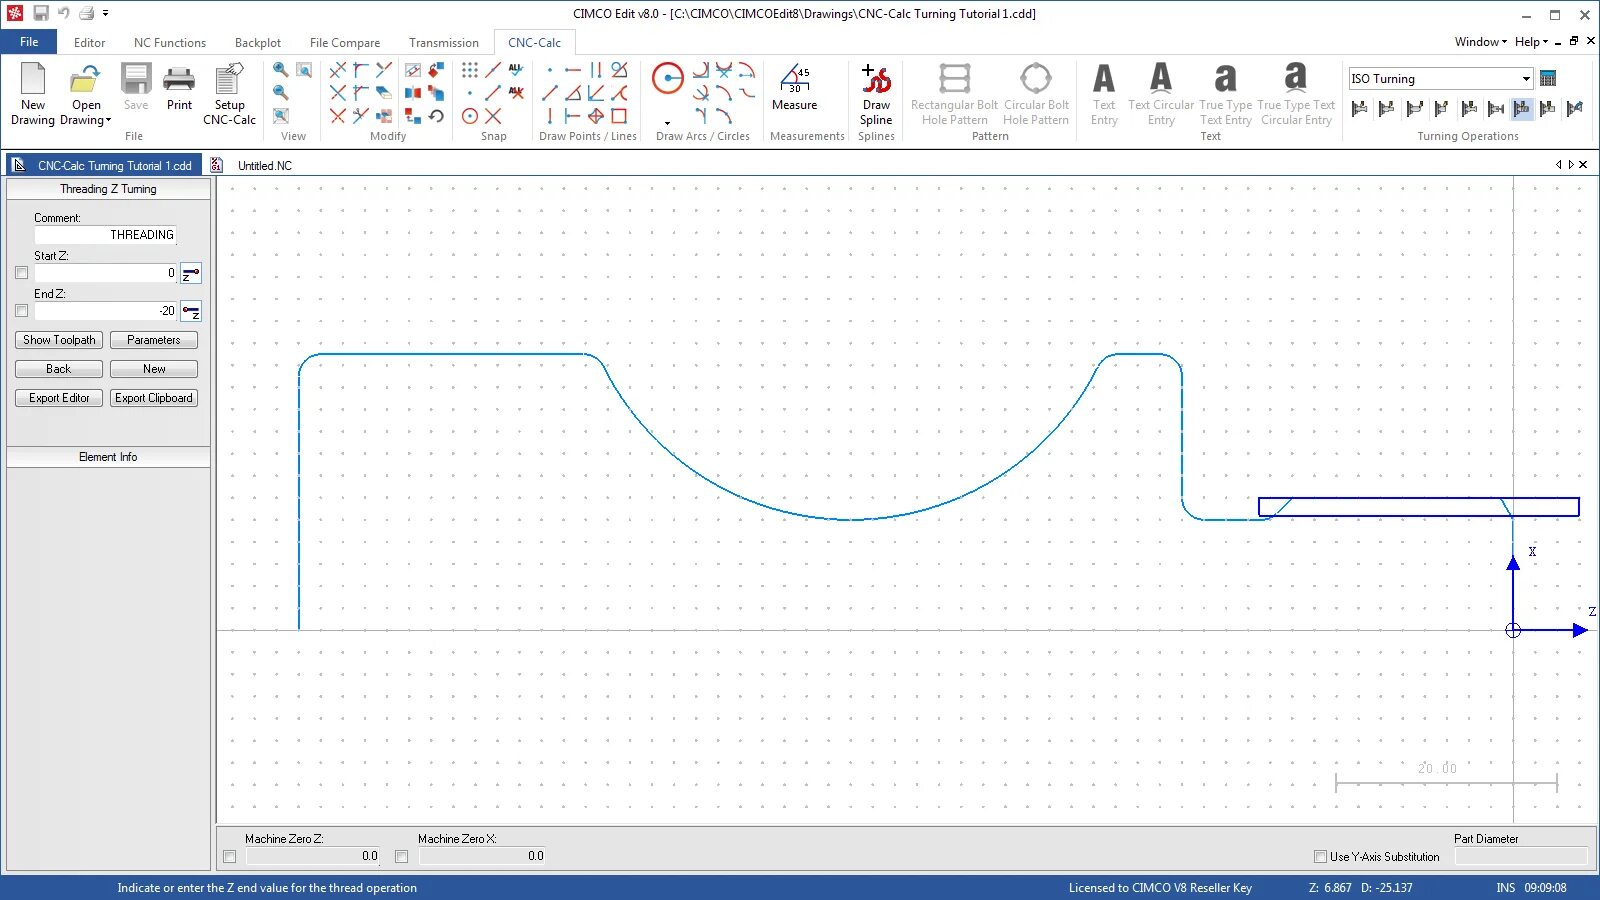Click the Rectangular Bolt Hole Pattern tool

coord(954,95)
